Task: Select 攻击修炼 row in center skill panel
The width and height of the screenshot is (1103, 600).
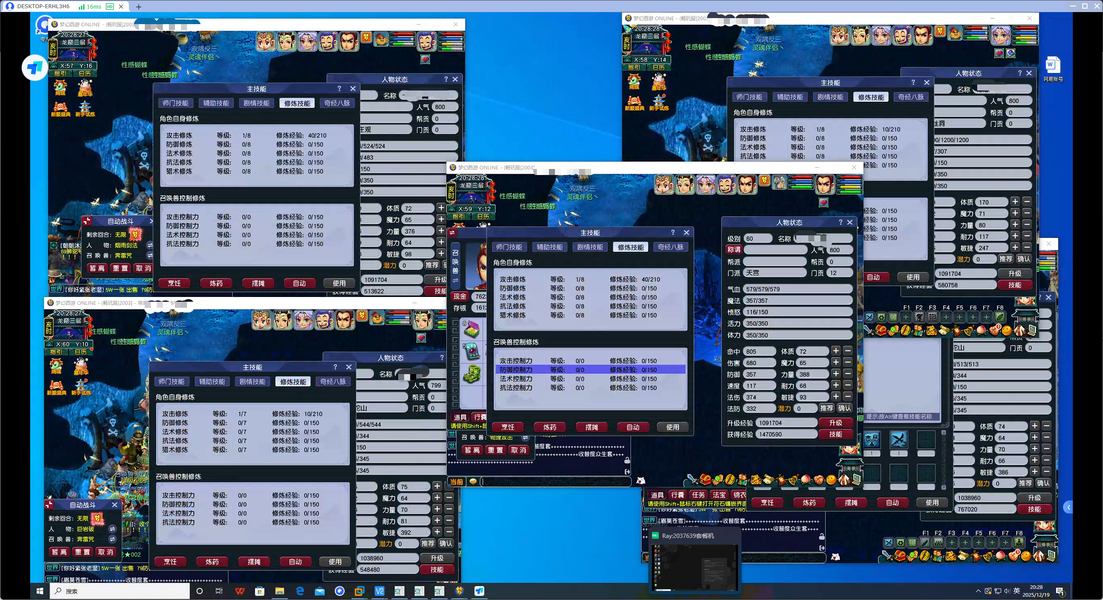Action: 589,279
